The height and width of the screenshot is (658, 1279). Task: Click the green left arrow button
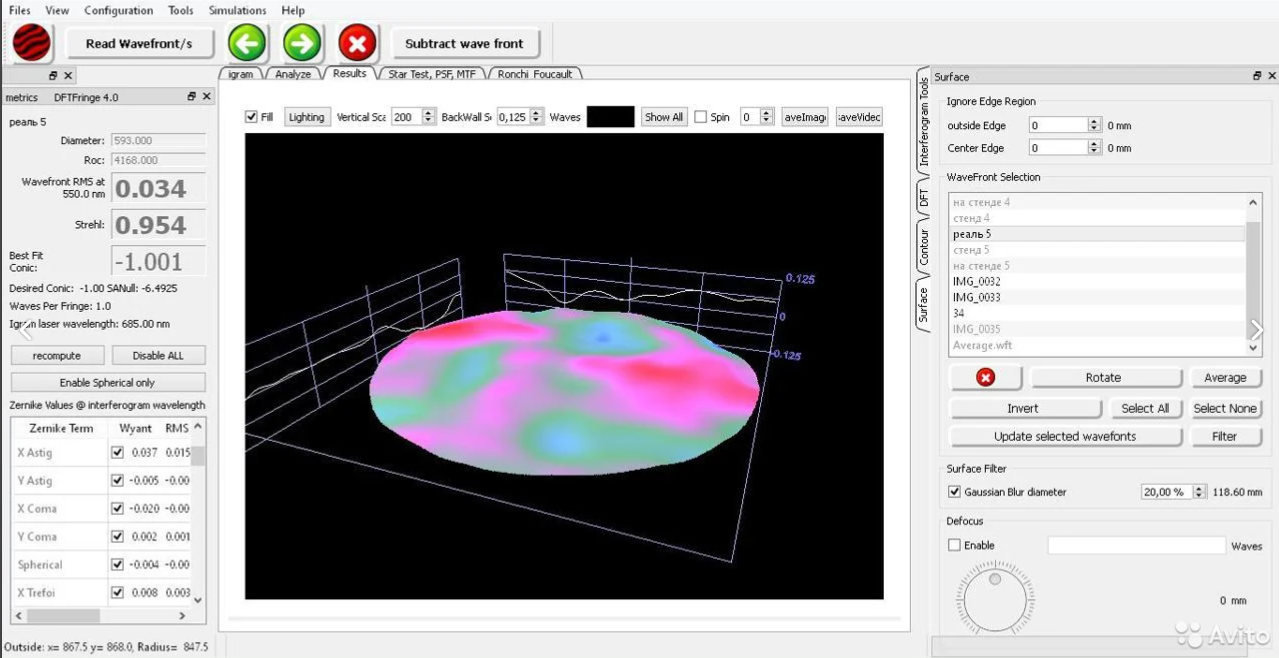tap(246, 43)
